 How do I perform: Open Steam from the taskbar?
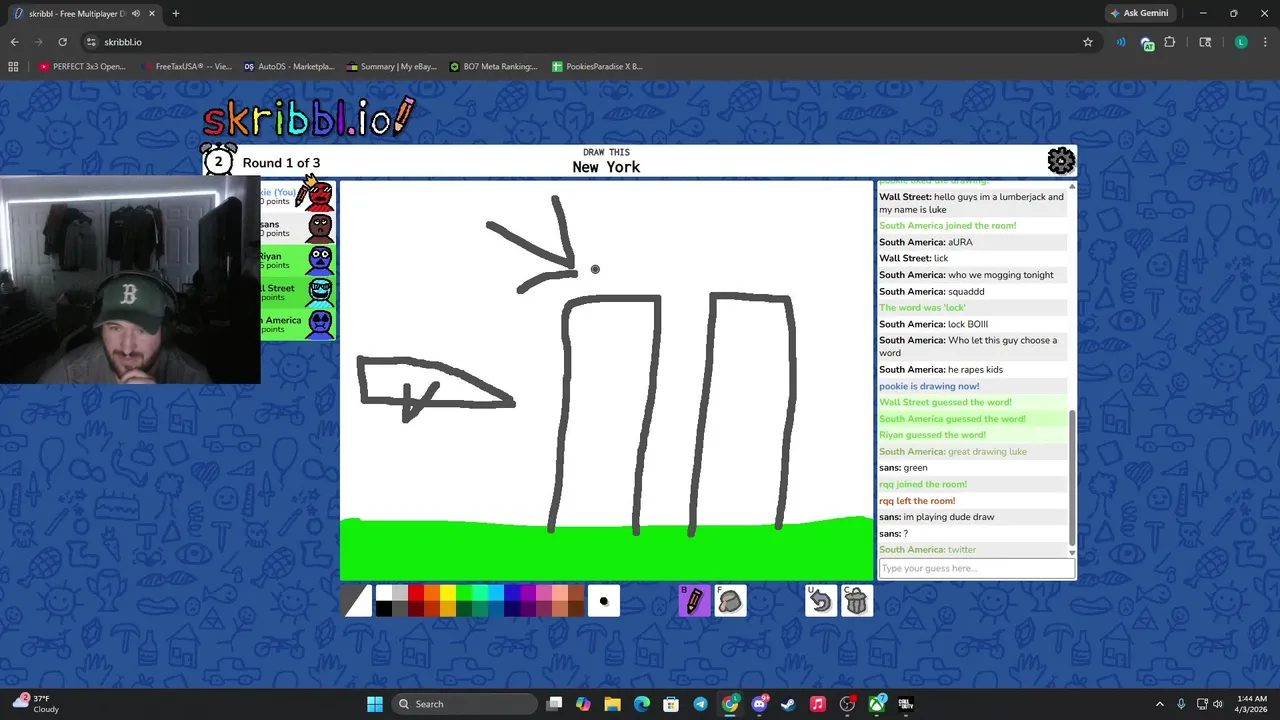(x=788, y=704)
